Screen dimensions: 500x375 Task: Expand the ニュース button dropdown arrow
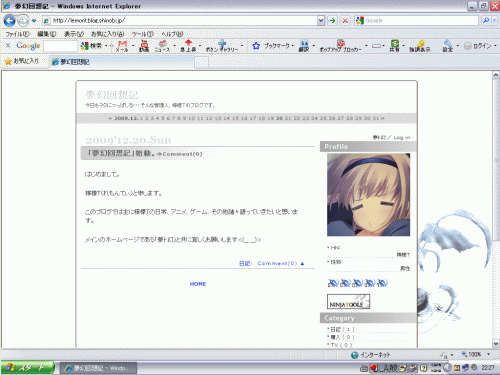174,46
